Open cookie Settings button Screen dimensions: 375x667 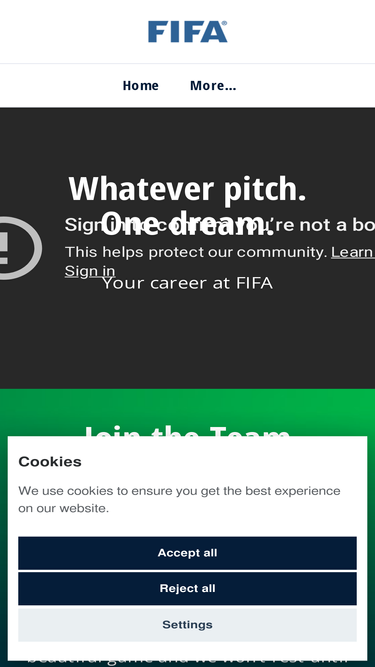[x=188, y=625]
